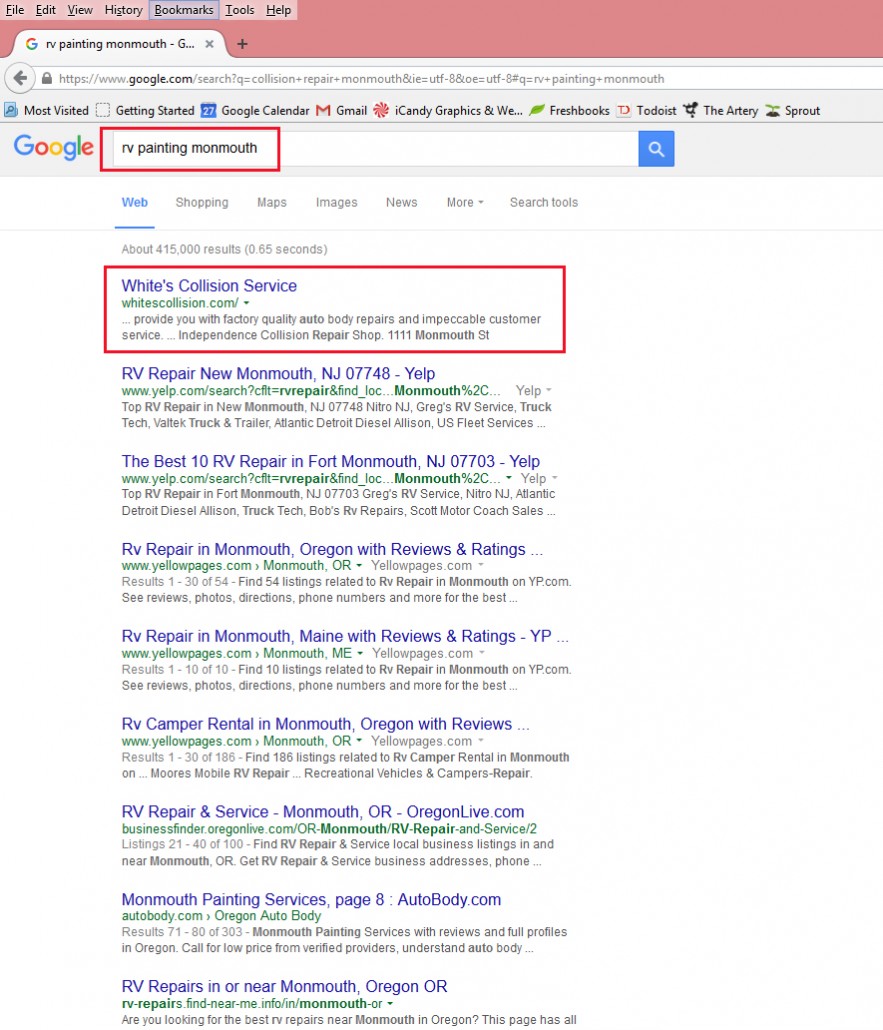Open the File menu

(14, 10)
